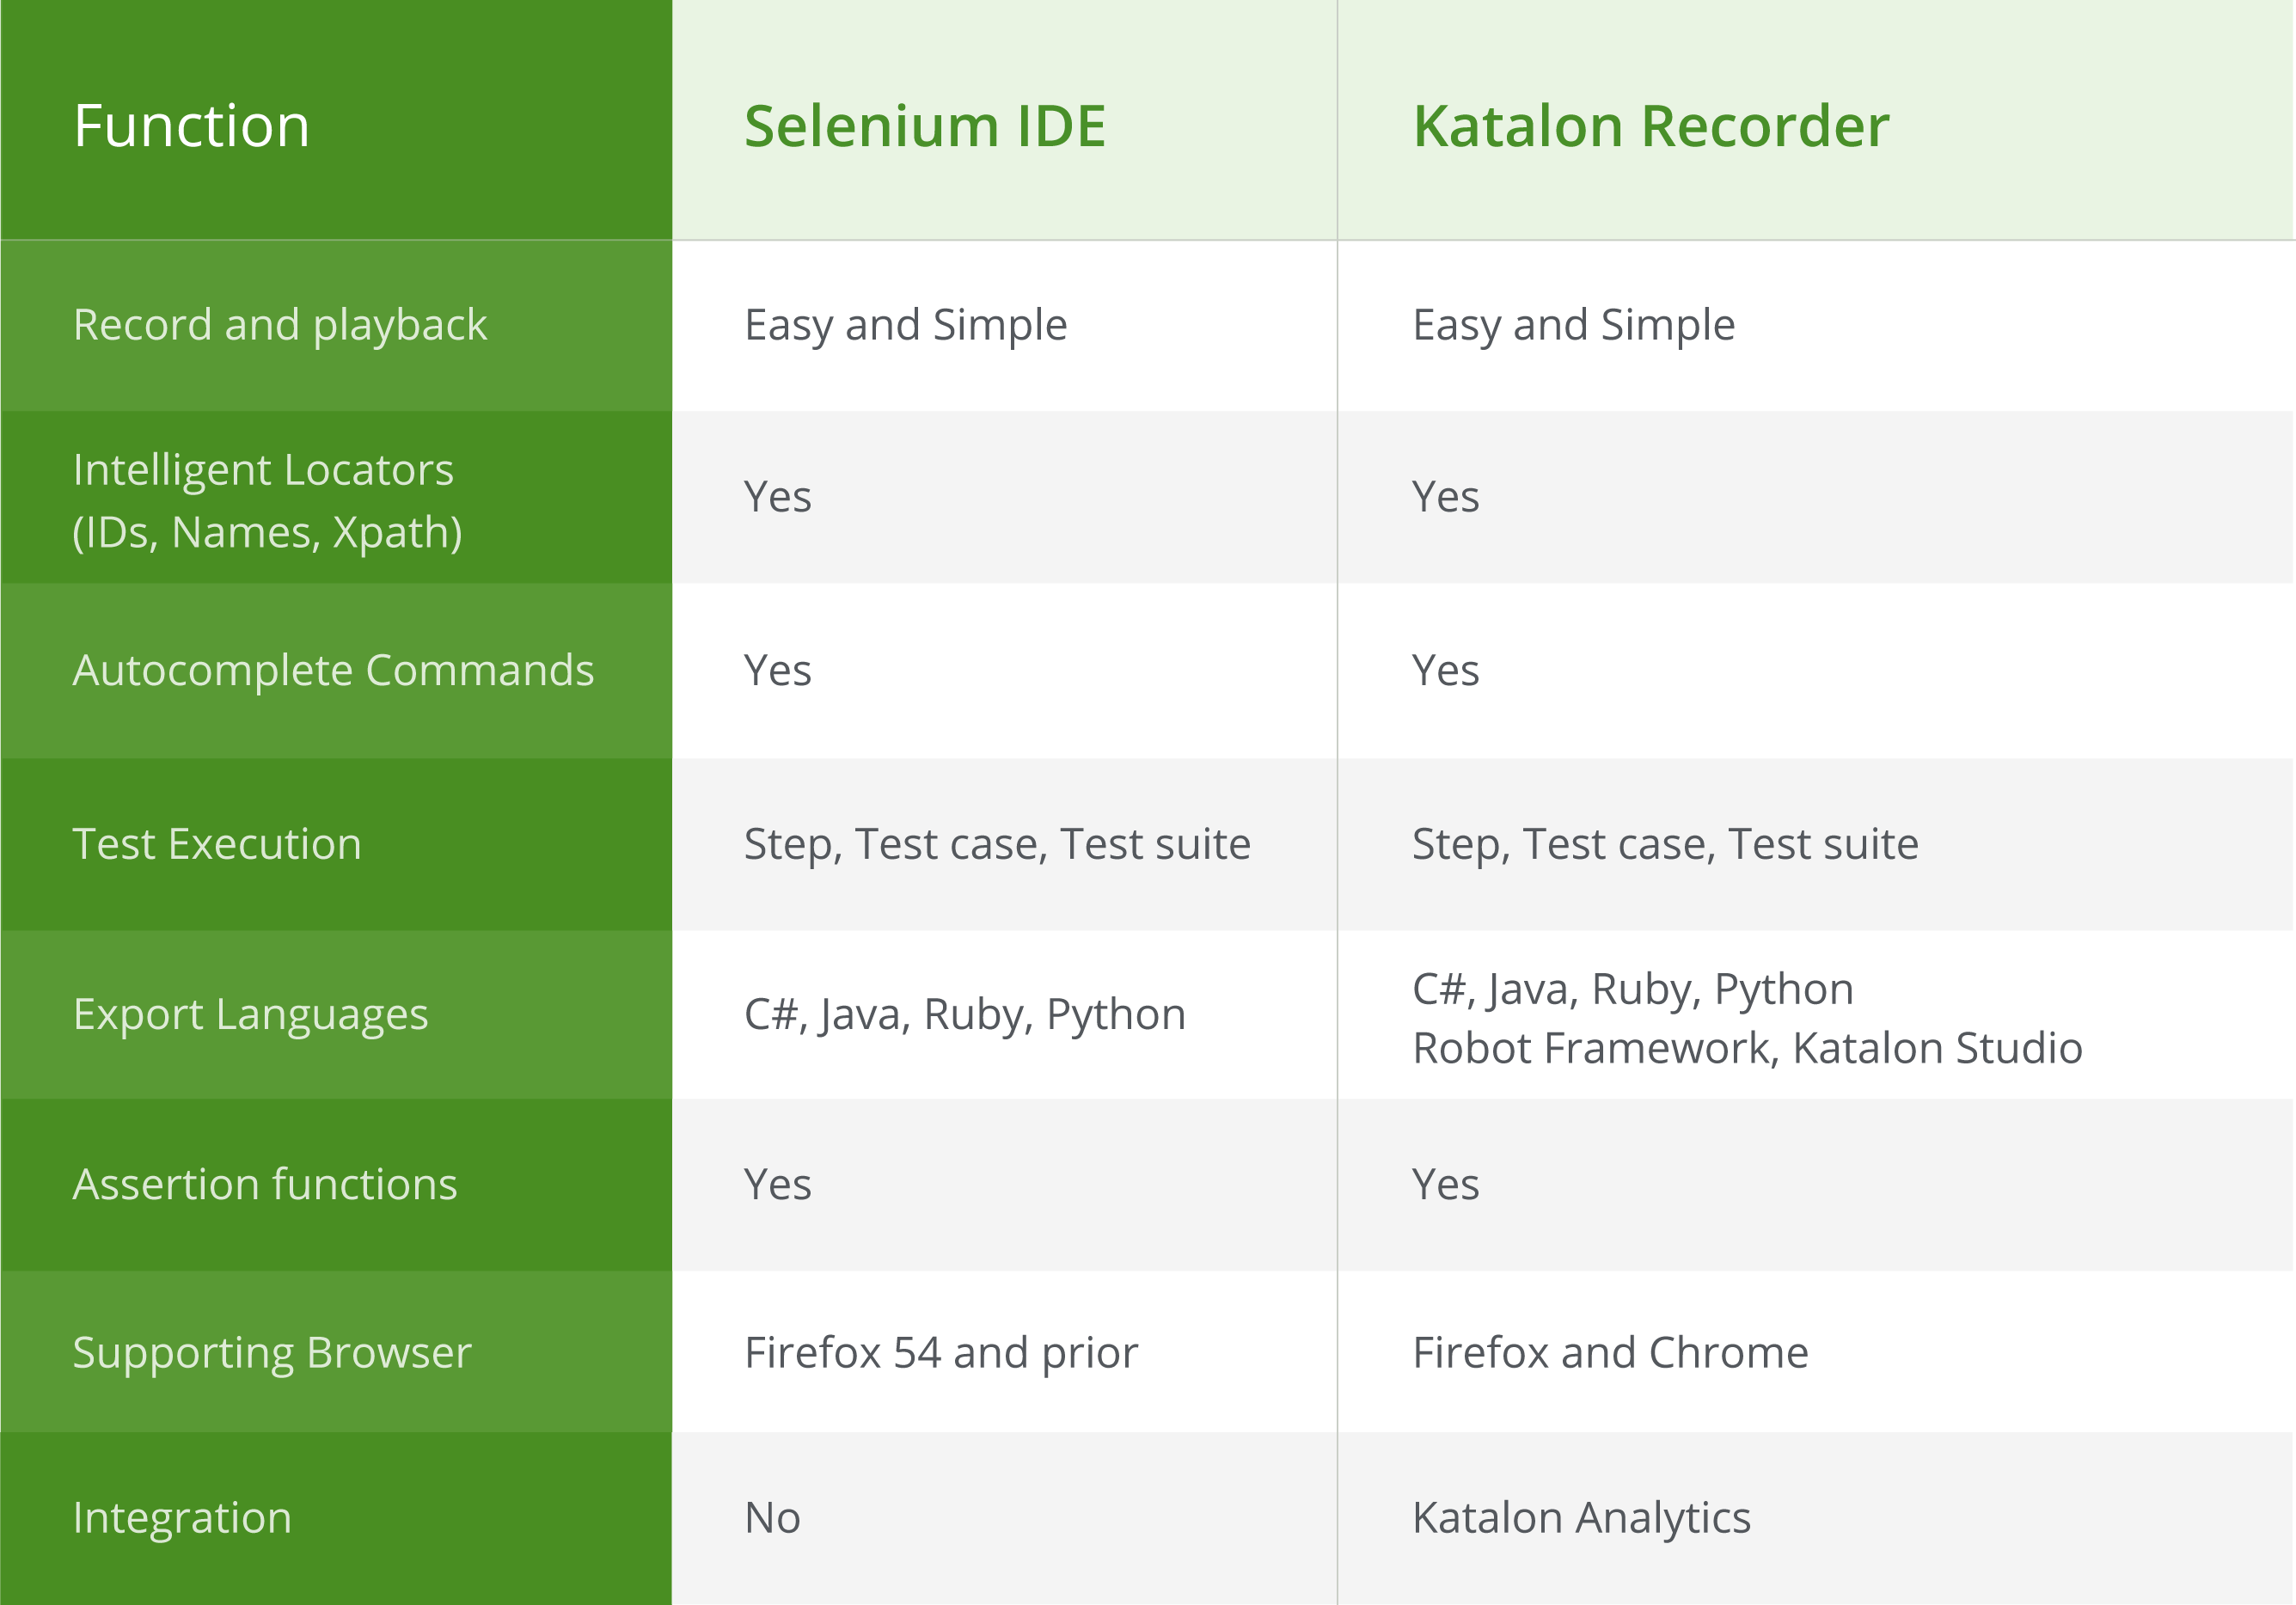Click the Katalon Analytics cell

(1581, 1517)
